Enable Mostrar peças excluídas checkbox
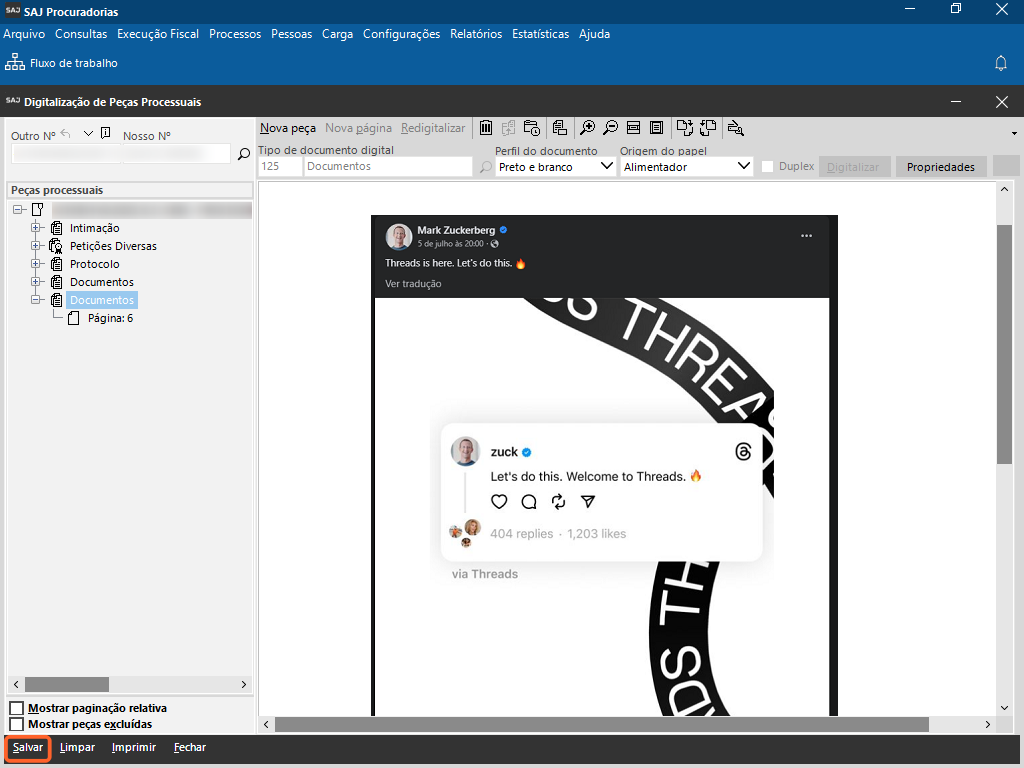 17,724
